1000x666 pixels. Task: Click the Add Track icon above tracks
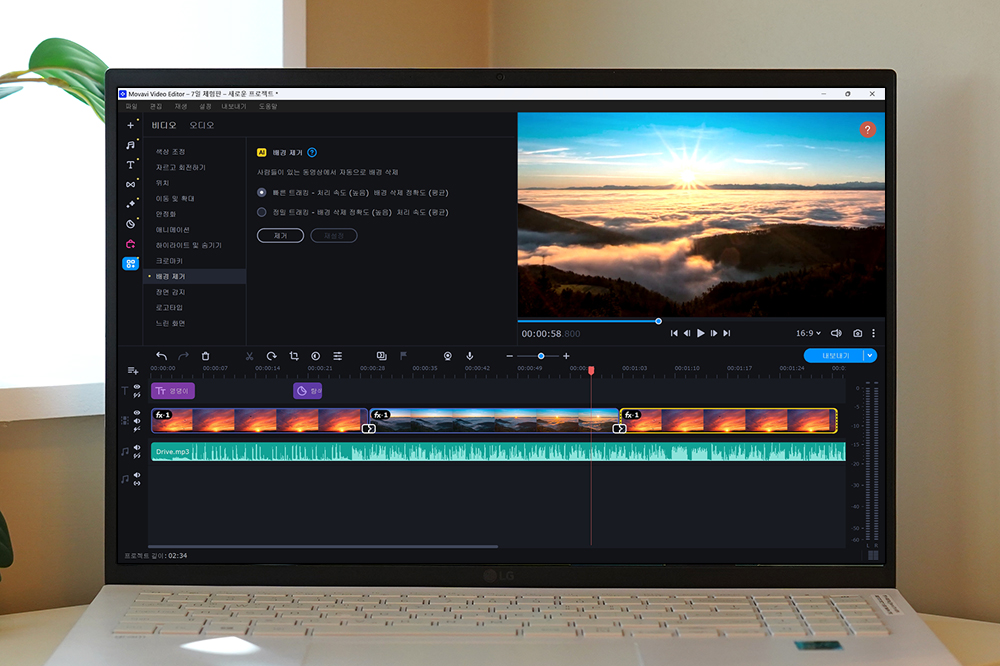pyautogui.click(x=133, y=371)
